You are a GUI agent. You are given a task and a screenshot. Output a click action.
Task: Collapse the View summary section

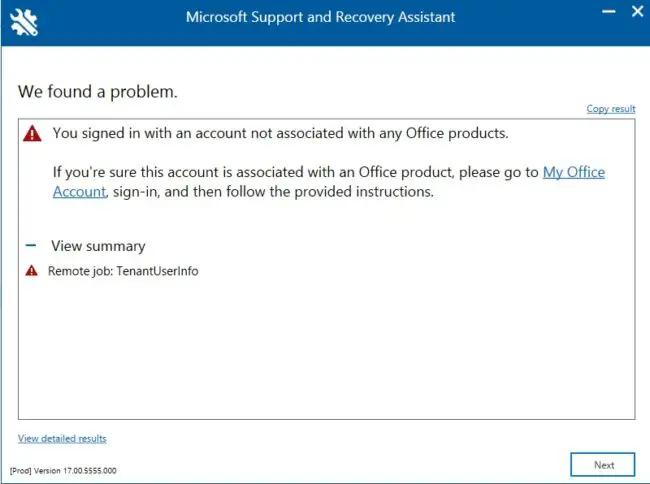31,245
